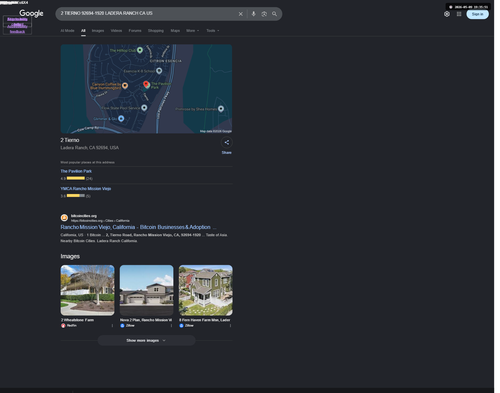This screenshot has width=500, height=393.
Task: Open options menu for 2 Wheatstone Farm image
Action: (112, 326)
